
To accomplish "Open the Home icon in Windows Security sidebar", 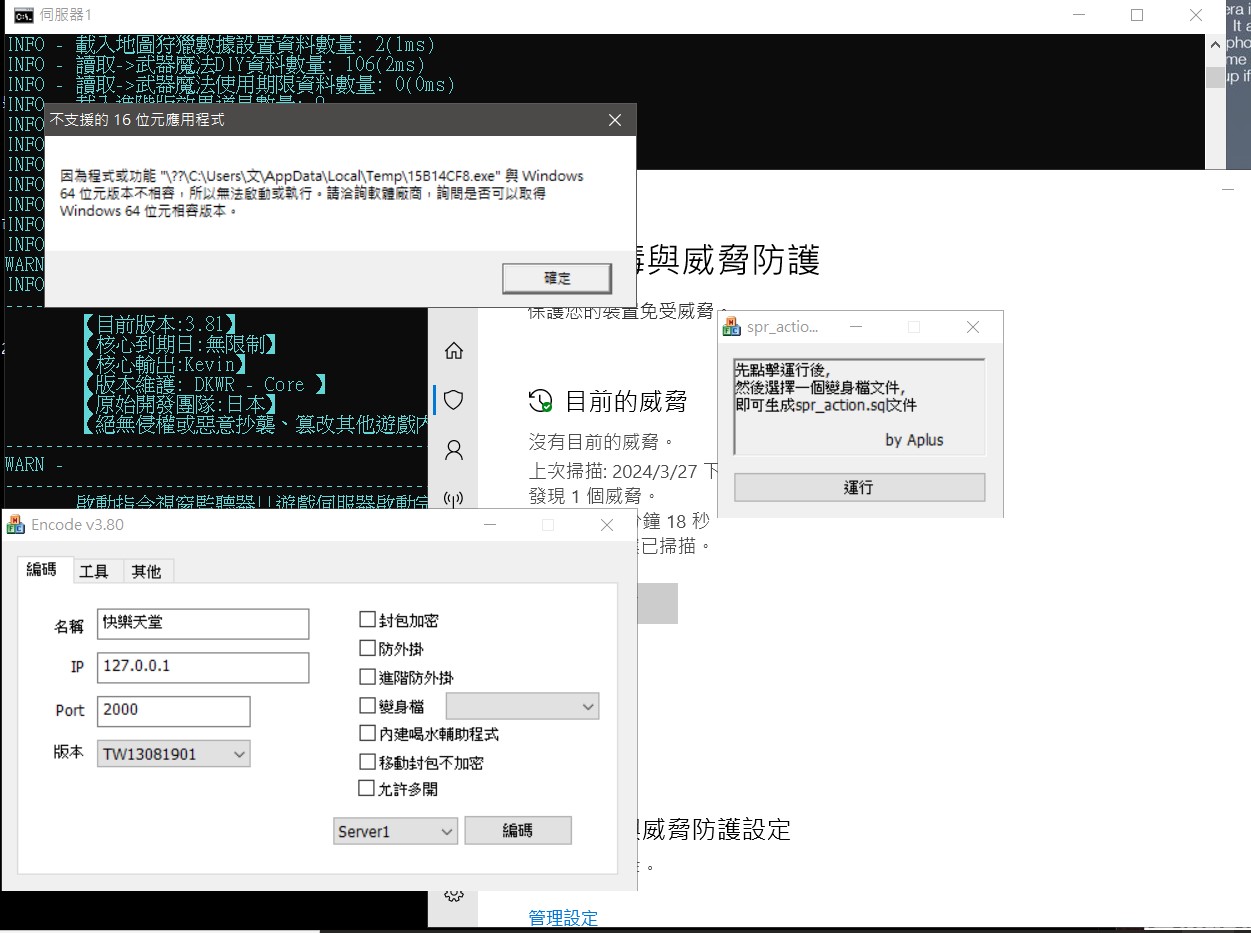I will (x=454, y=351).
